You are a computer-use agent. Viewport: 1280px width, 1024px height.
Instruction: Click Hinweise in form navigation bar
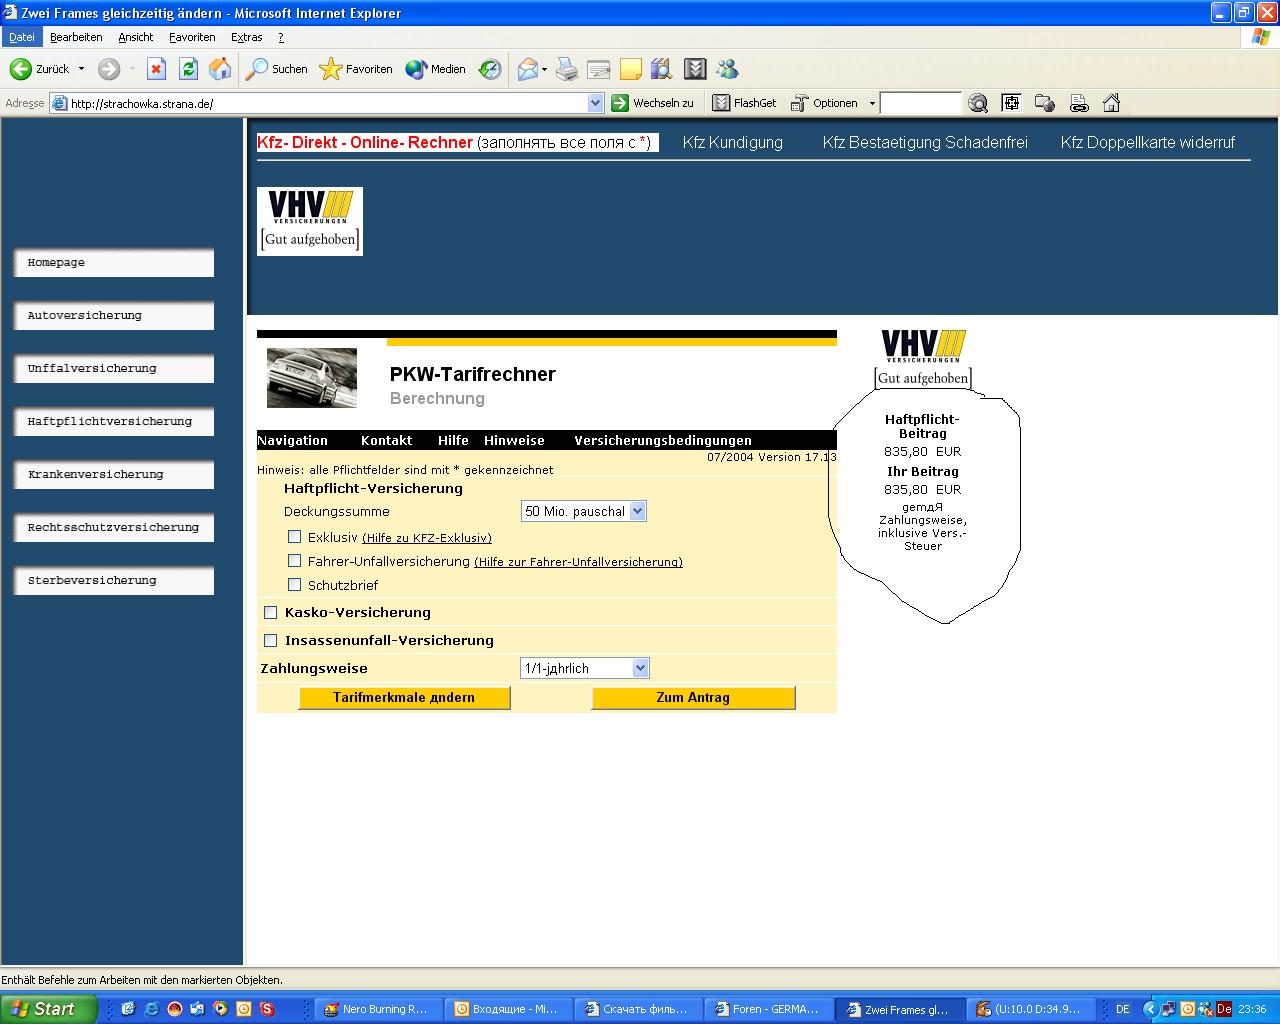tap(514, 440)
